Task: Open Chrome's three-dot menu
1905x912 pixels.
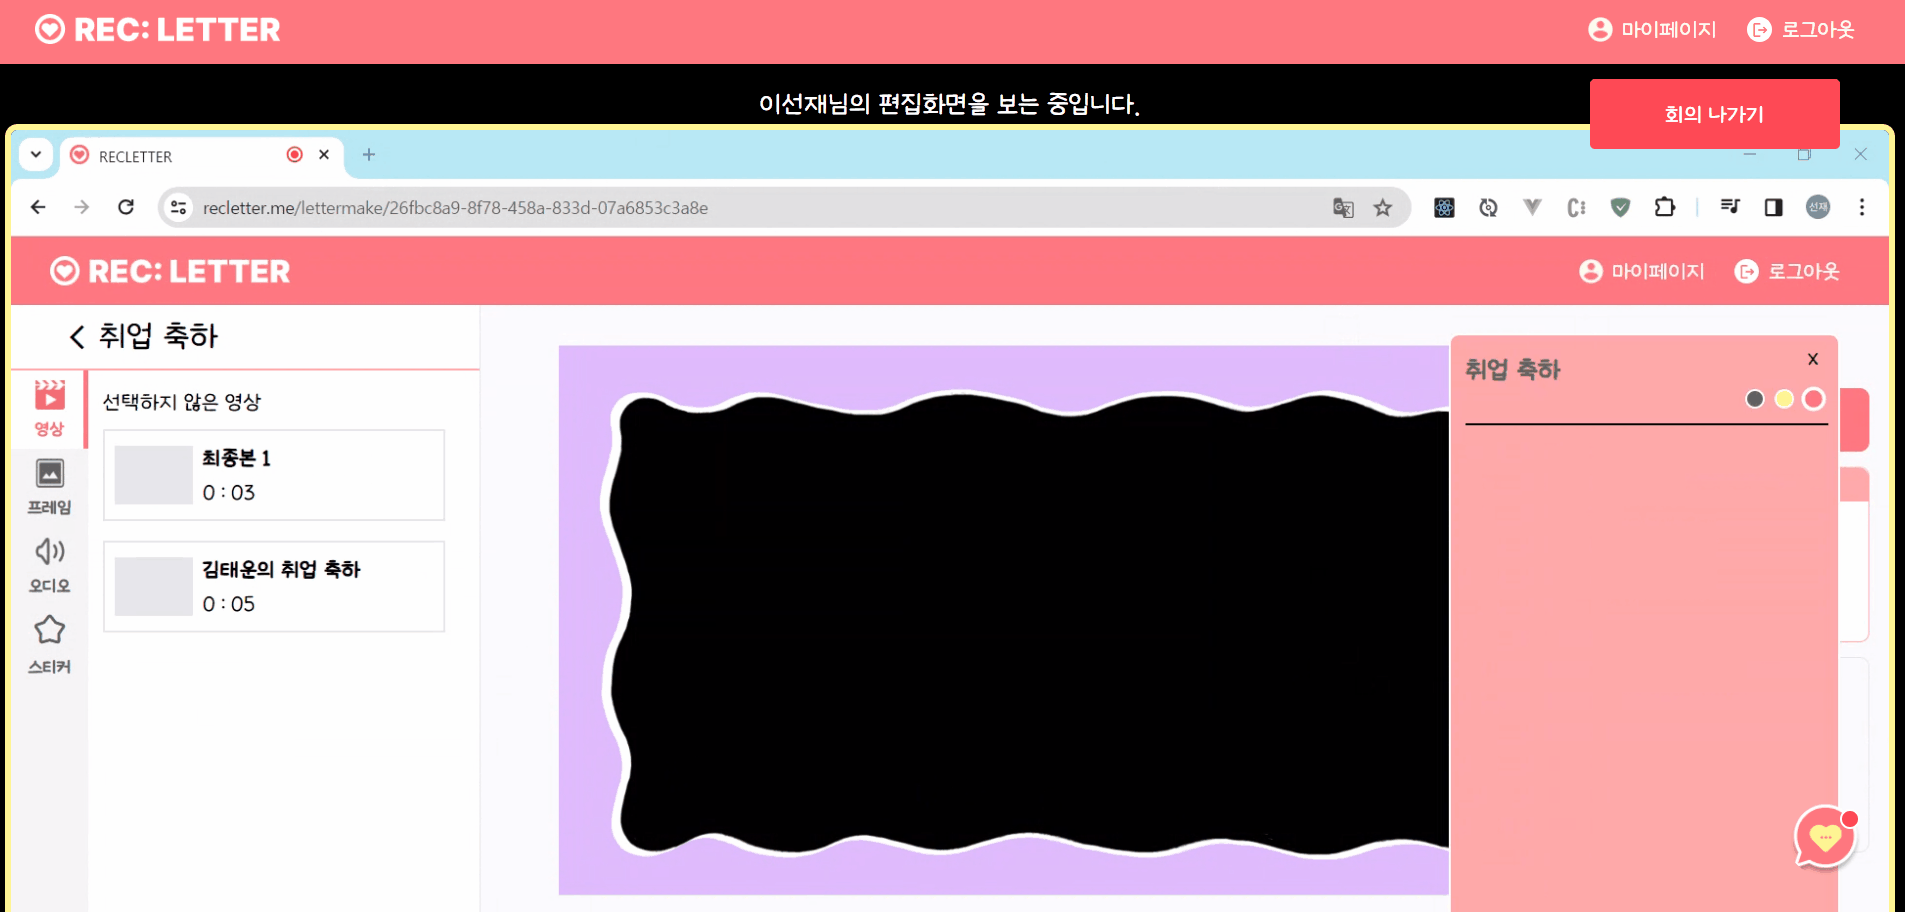Action: tap(1861, 207)
